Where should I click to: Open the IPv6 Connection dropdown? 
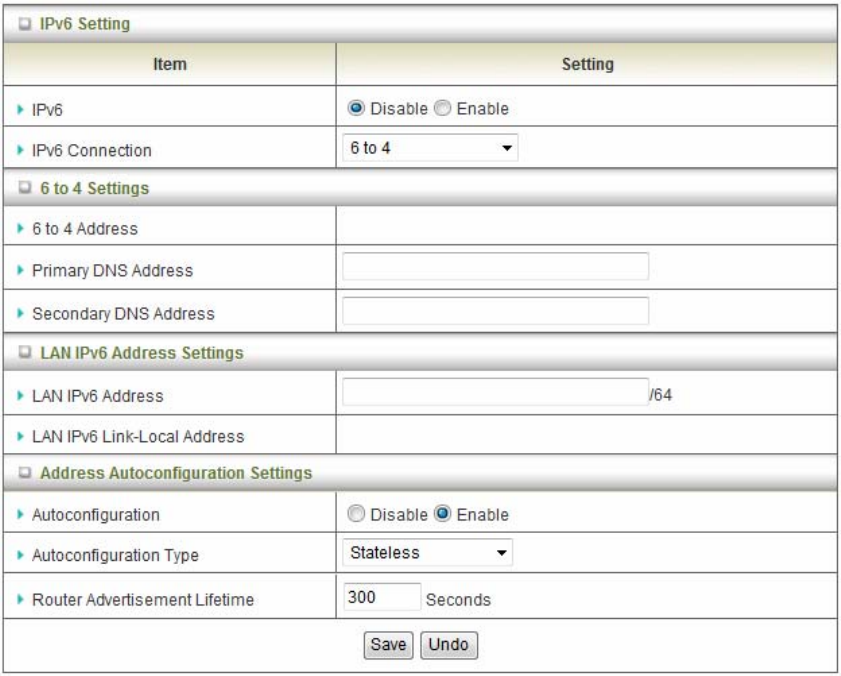click(x=429, y=149)
